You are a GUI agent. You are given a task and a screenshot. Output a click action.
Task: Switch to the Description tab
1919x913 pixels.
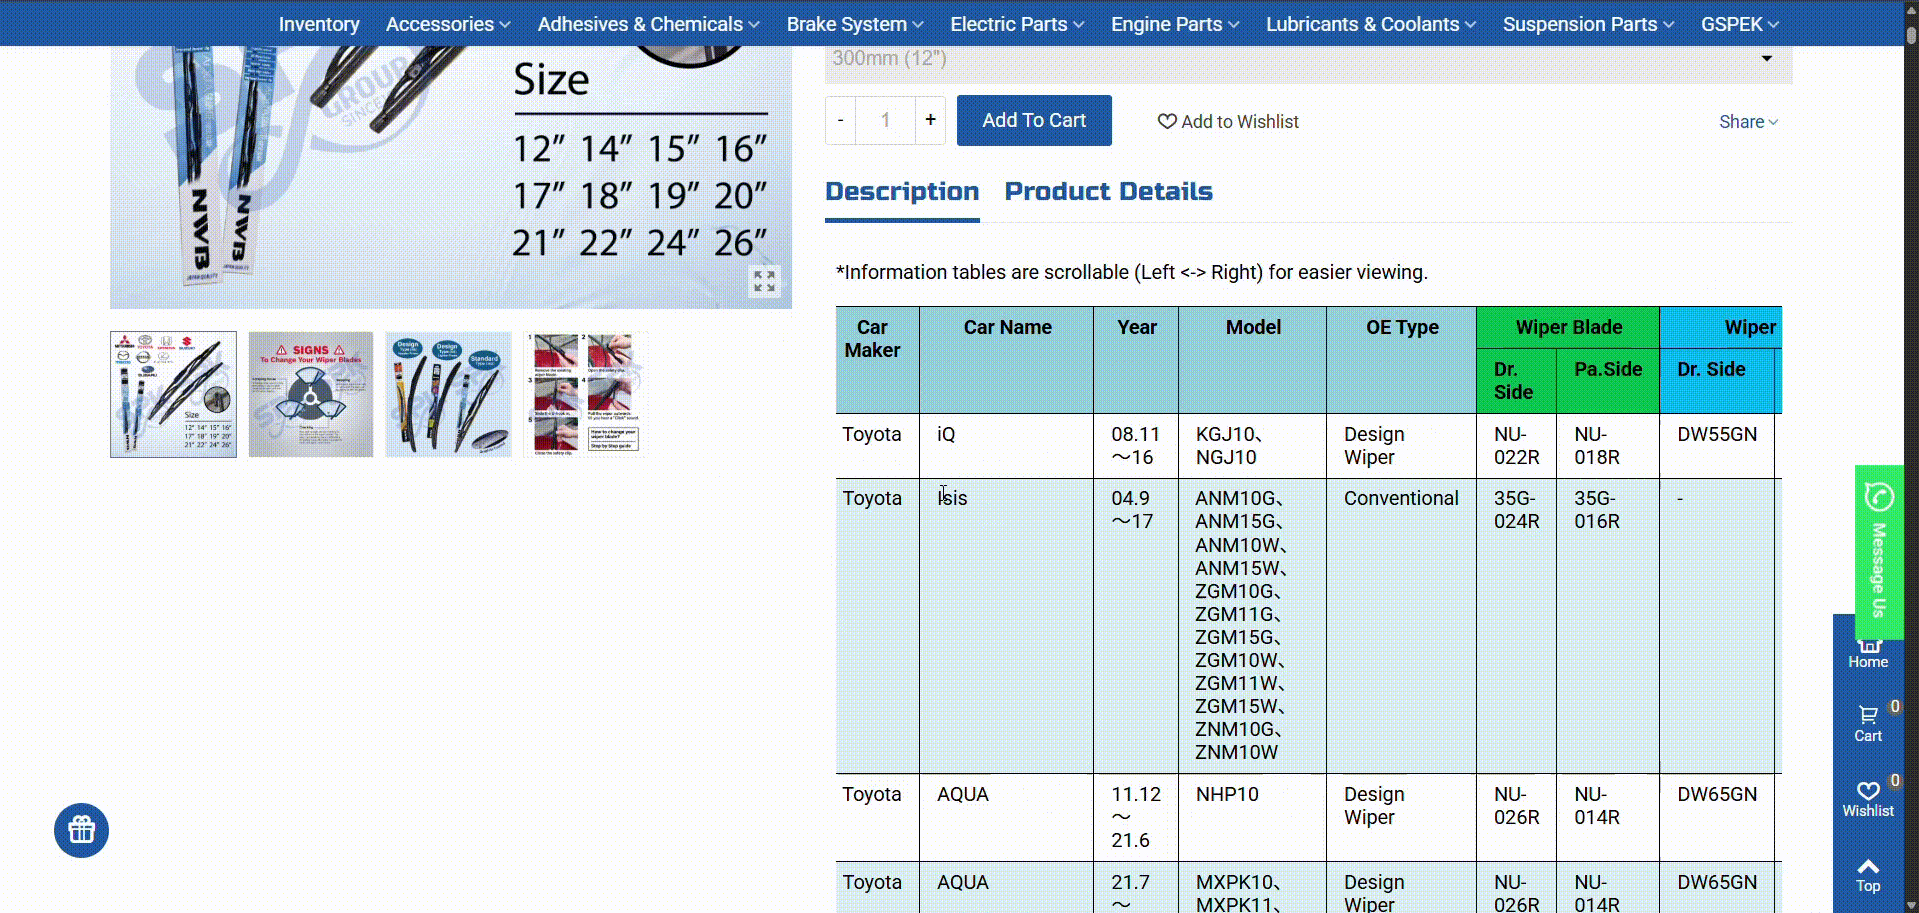tap(902, 192)
